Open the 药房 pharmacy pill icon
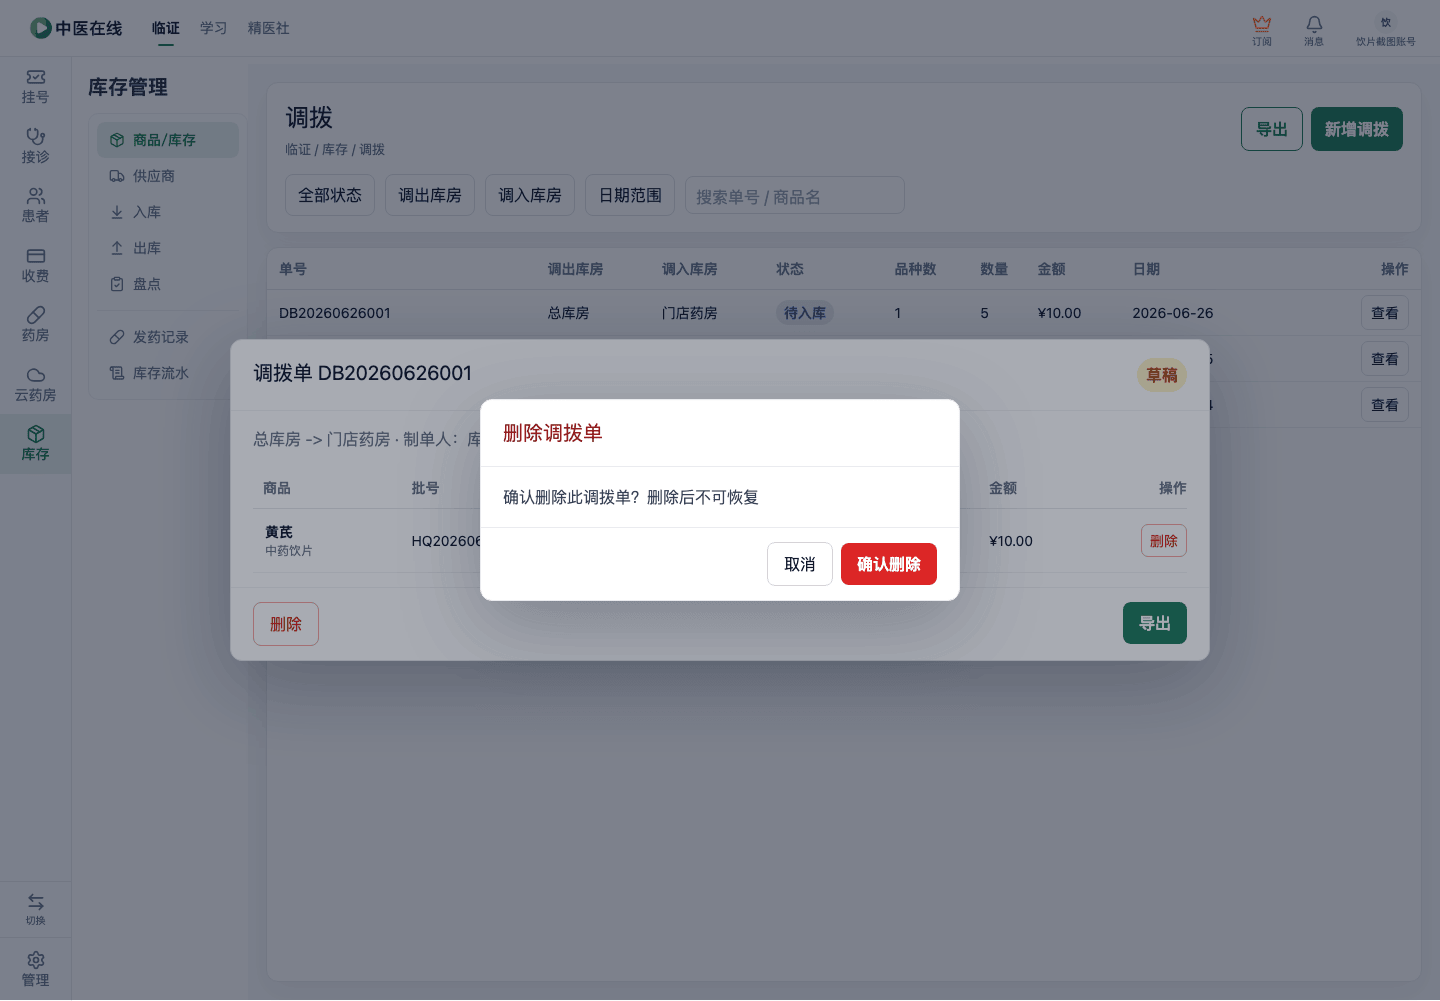 [36, 315]
